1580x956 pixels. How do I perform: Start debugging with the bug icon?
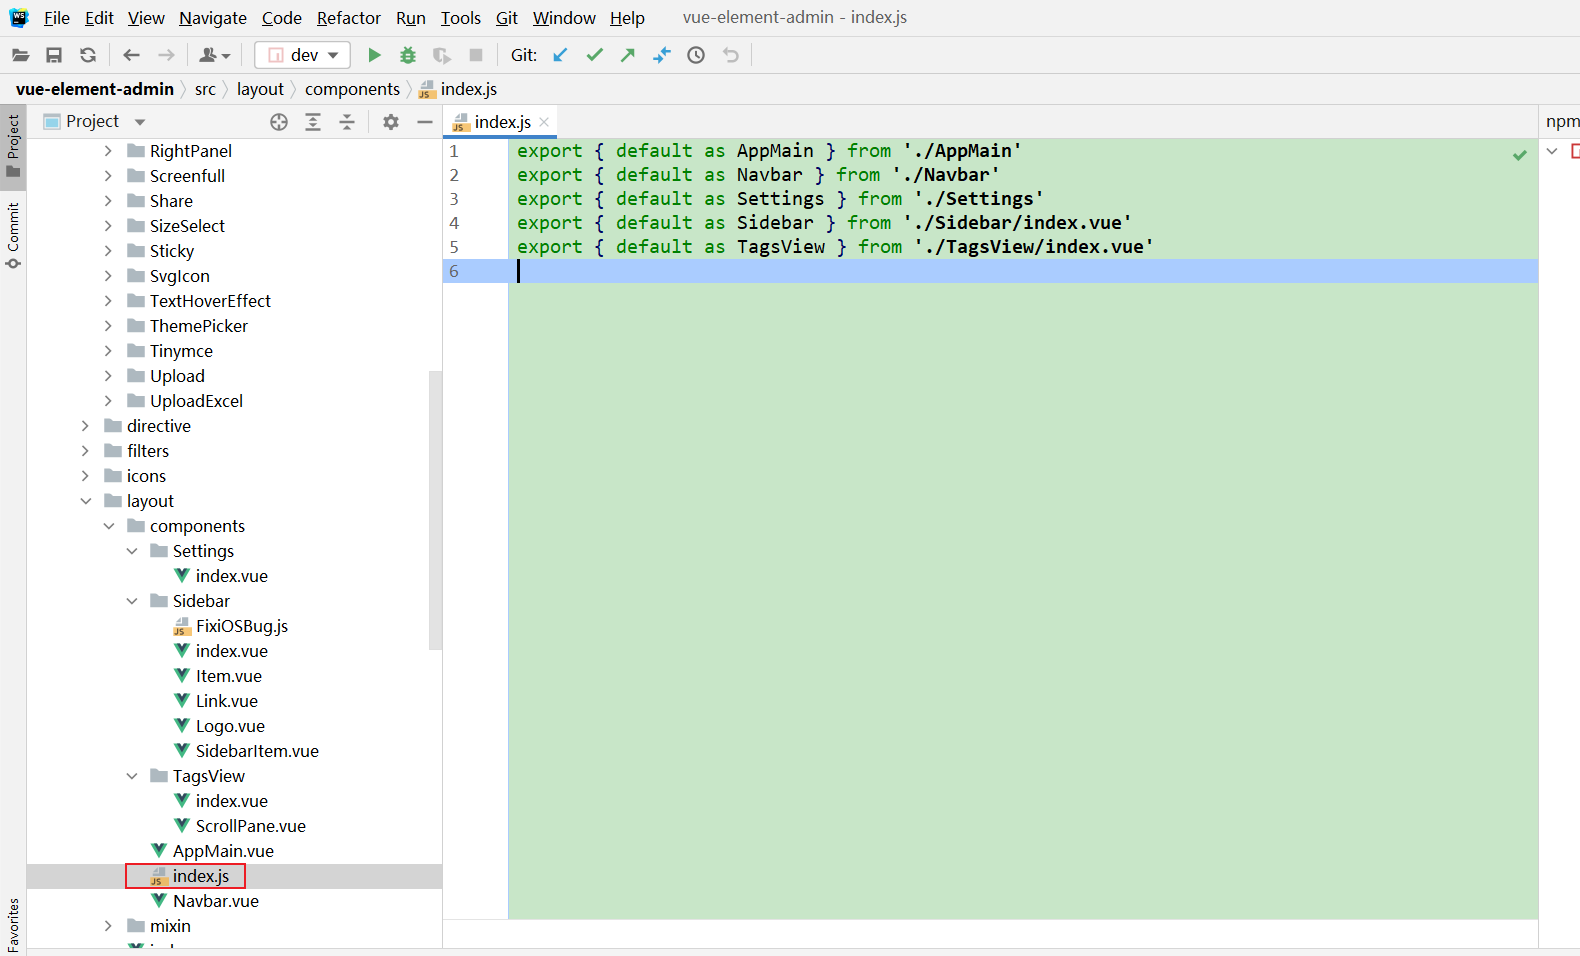click(408, 55)
